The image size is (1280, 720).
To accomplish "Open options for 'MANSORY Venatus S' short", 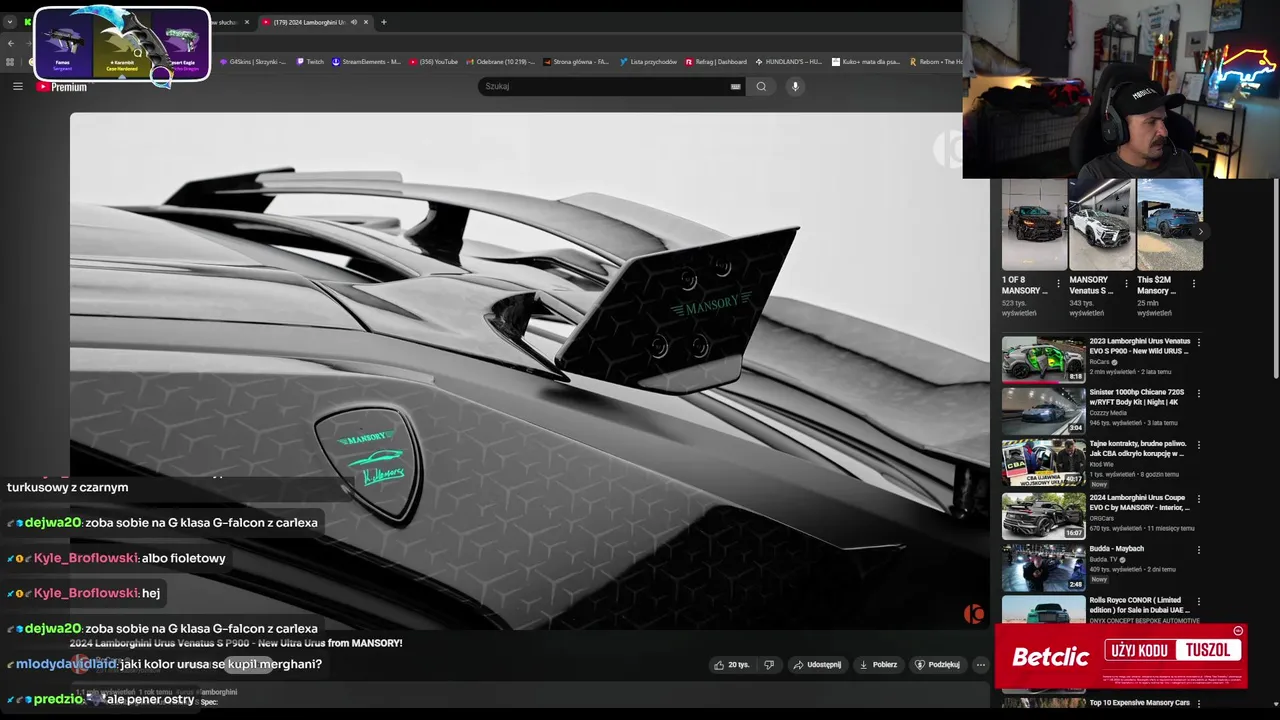I will click(x=1126, y=283).
